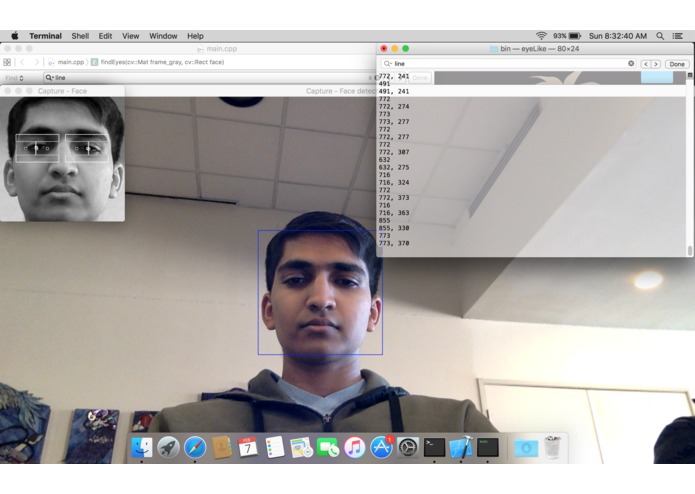
Task: Go to next match in Terminal find bar
Action: point(656,64)
